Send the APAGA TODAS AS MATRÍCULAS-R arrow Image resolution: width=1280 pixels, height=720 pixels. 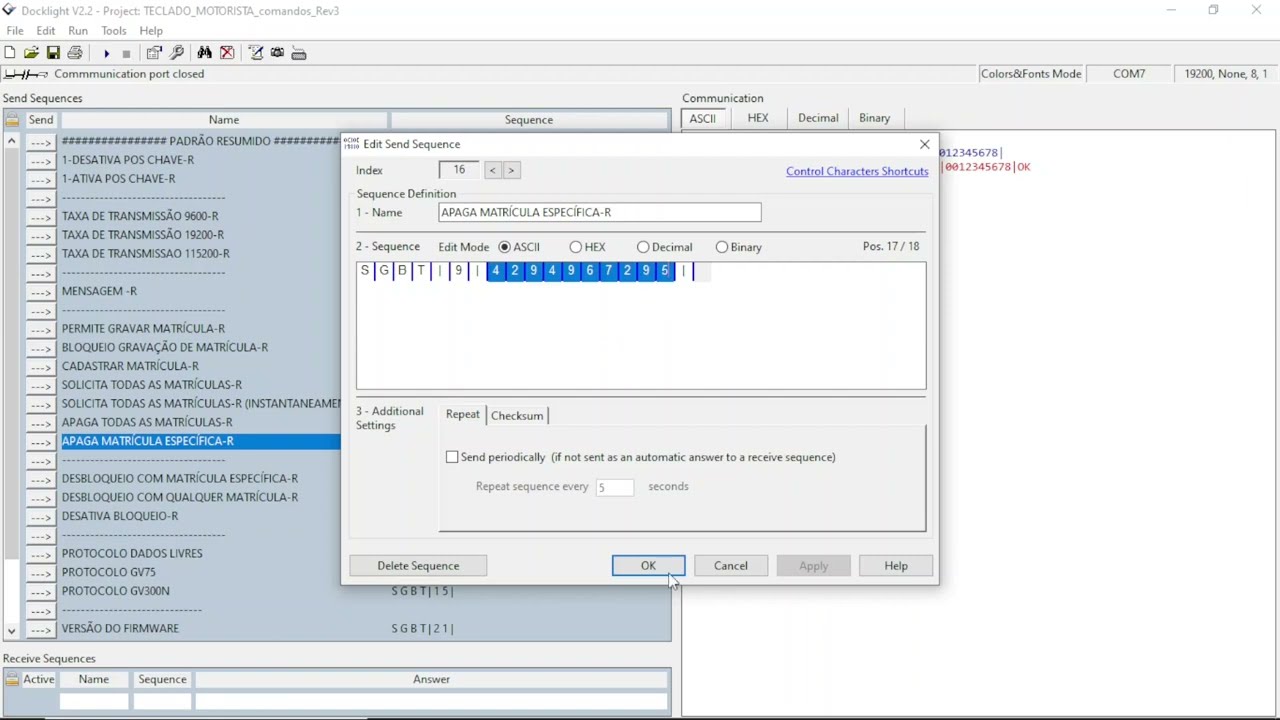point(40,422)
